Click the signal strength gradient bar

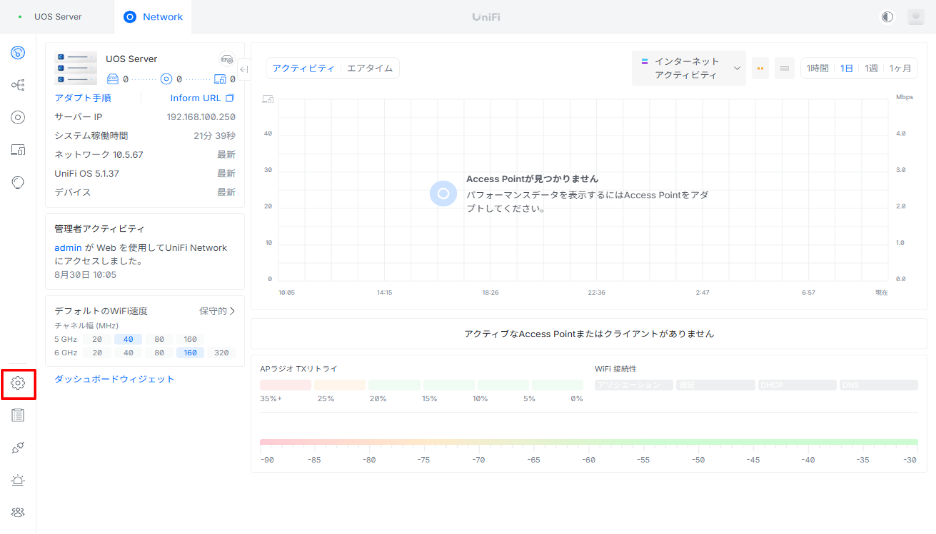click(x=589, y=442)
